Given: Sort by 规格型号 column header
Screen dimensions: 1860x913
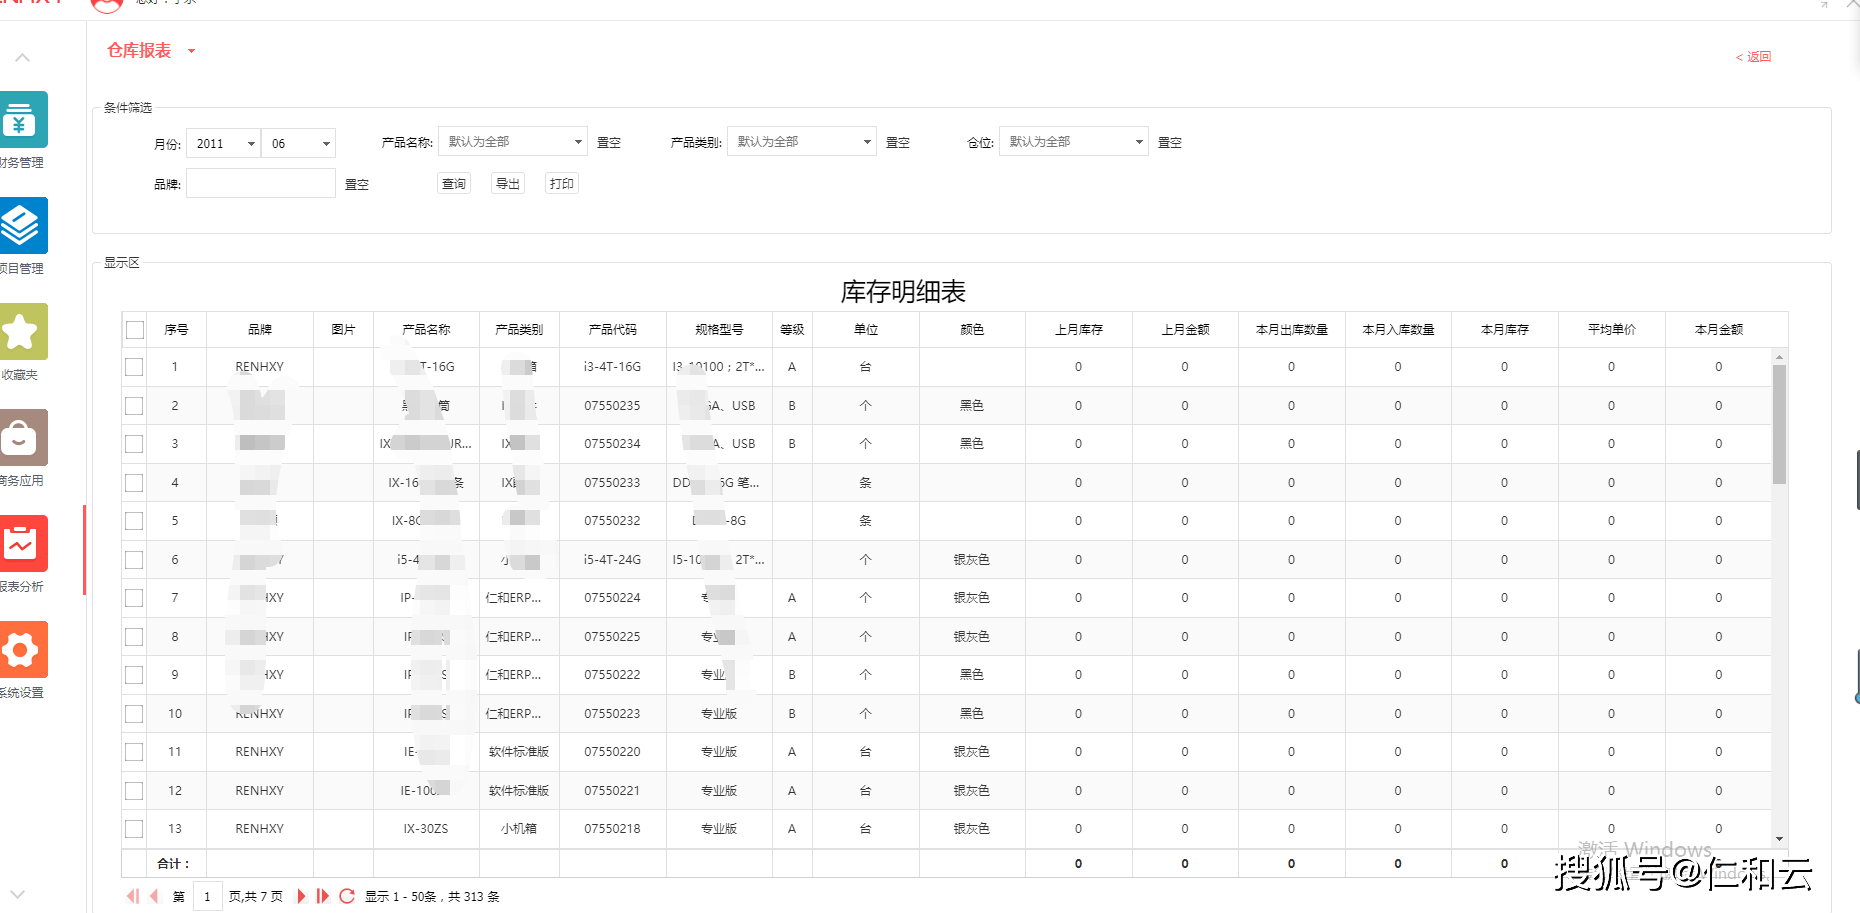Looking at the screenshot, I should click(719, 330).
